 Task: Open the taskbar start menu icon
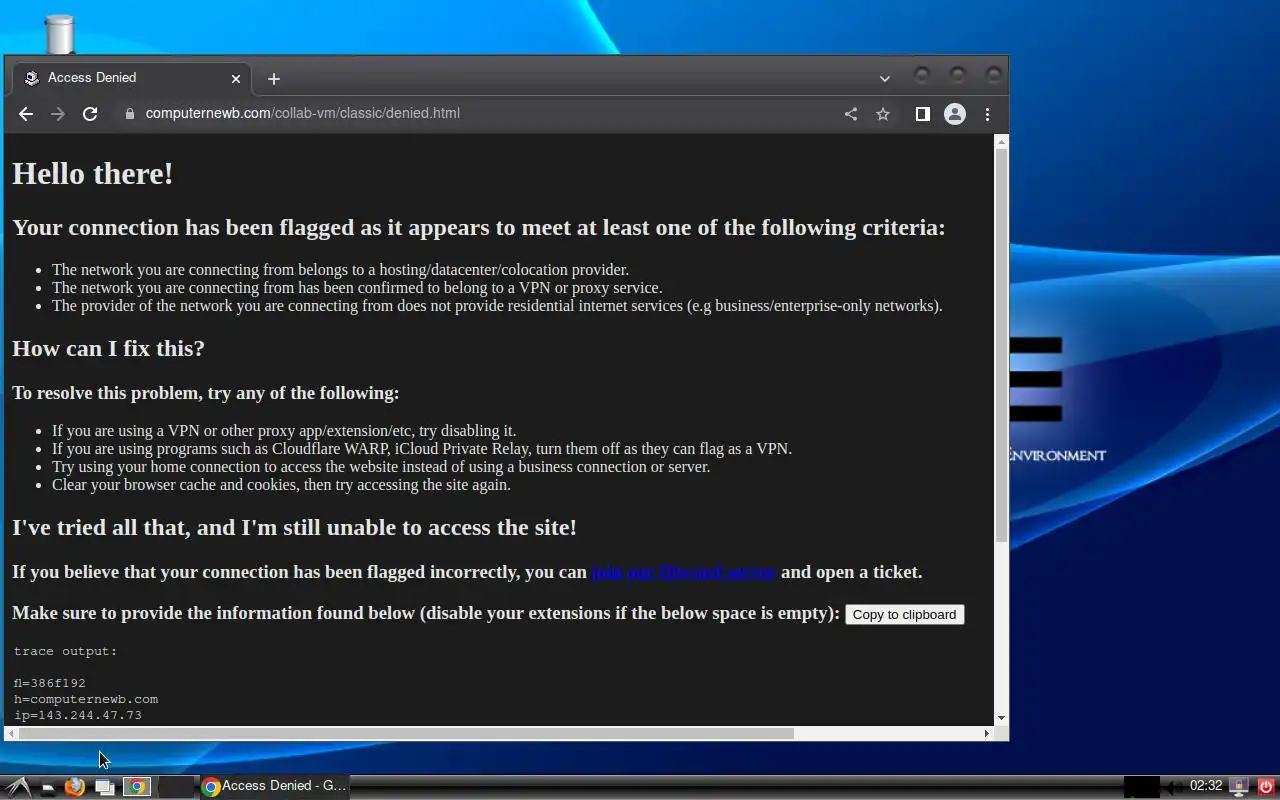pyautogui.click(x=18, y=787)
